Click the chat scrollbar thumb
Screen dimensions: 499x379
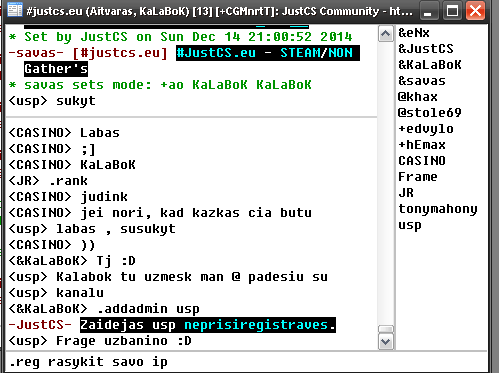(x=386, y=329)
